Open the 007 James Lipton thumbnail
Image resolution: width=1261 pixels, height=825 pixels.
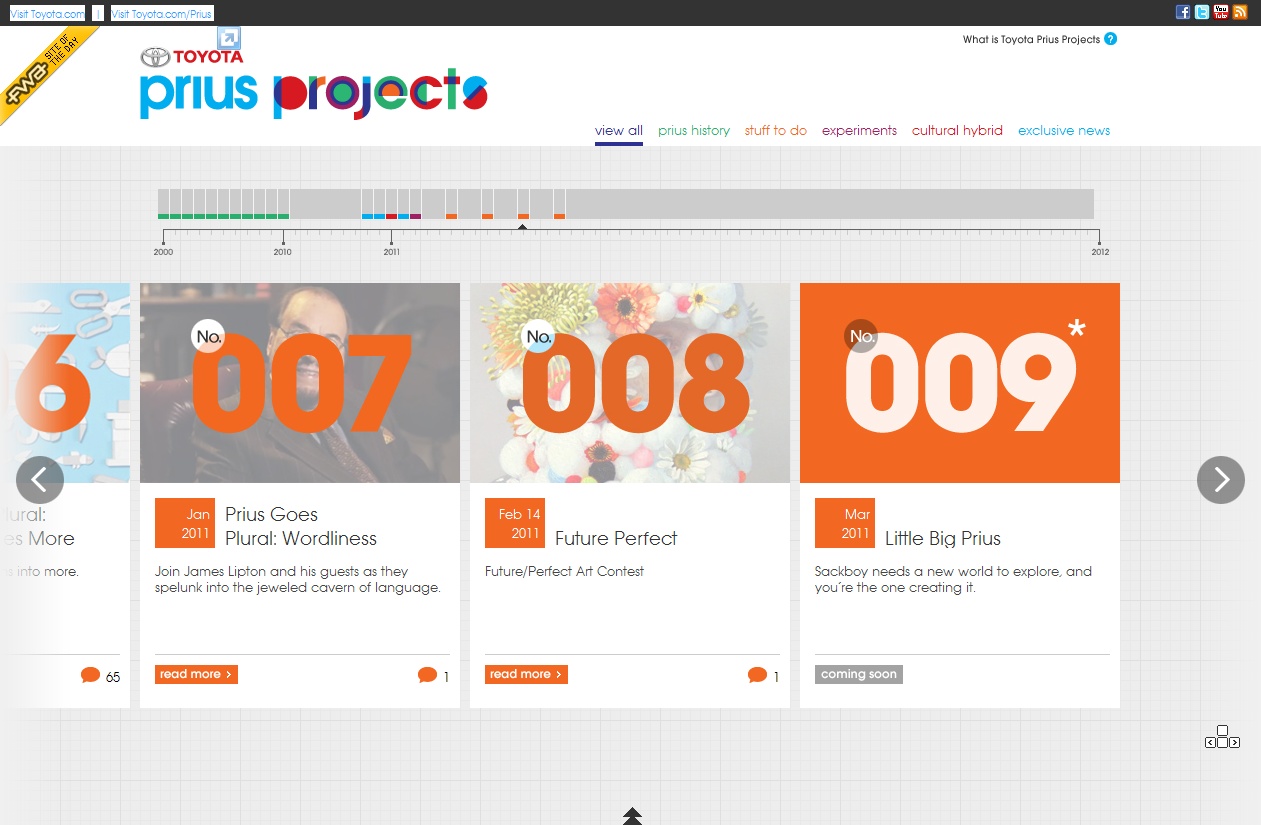(x=300, y=383)
